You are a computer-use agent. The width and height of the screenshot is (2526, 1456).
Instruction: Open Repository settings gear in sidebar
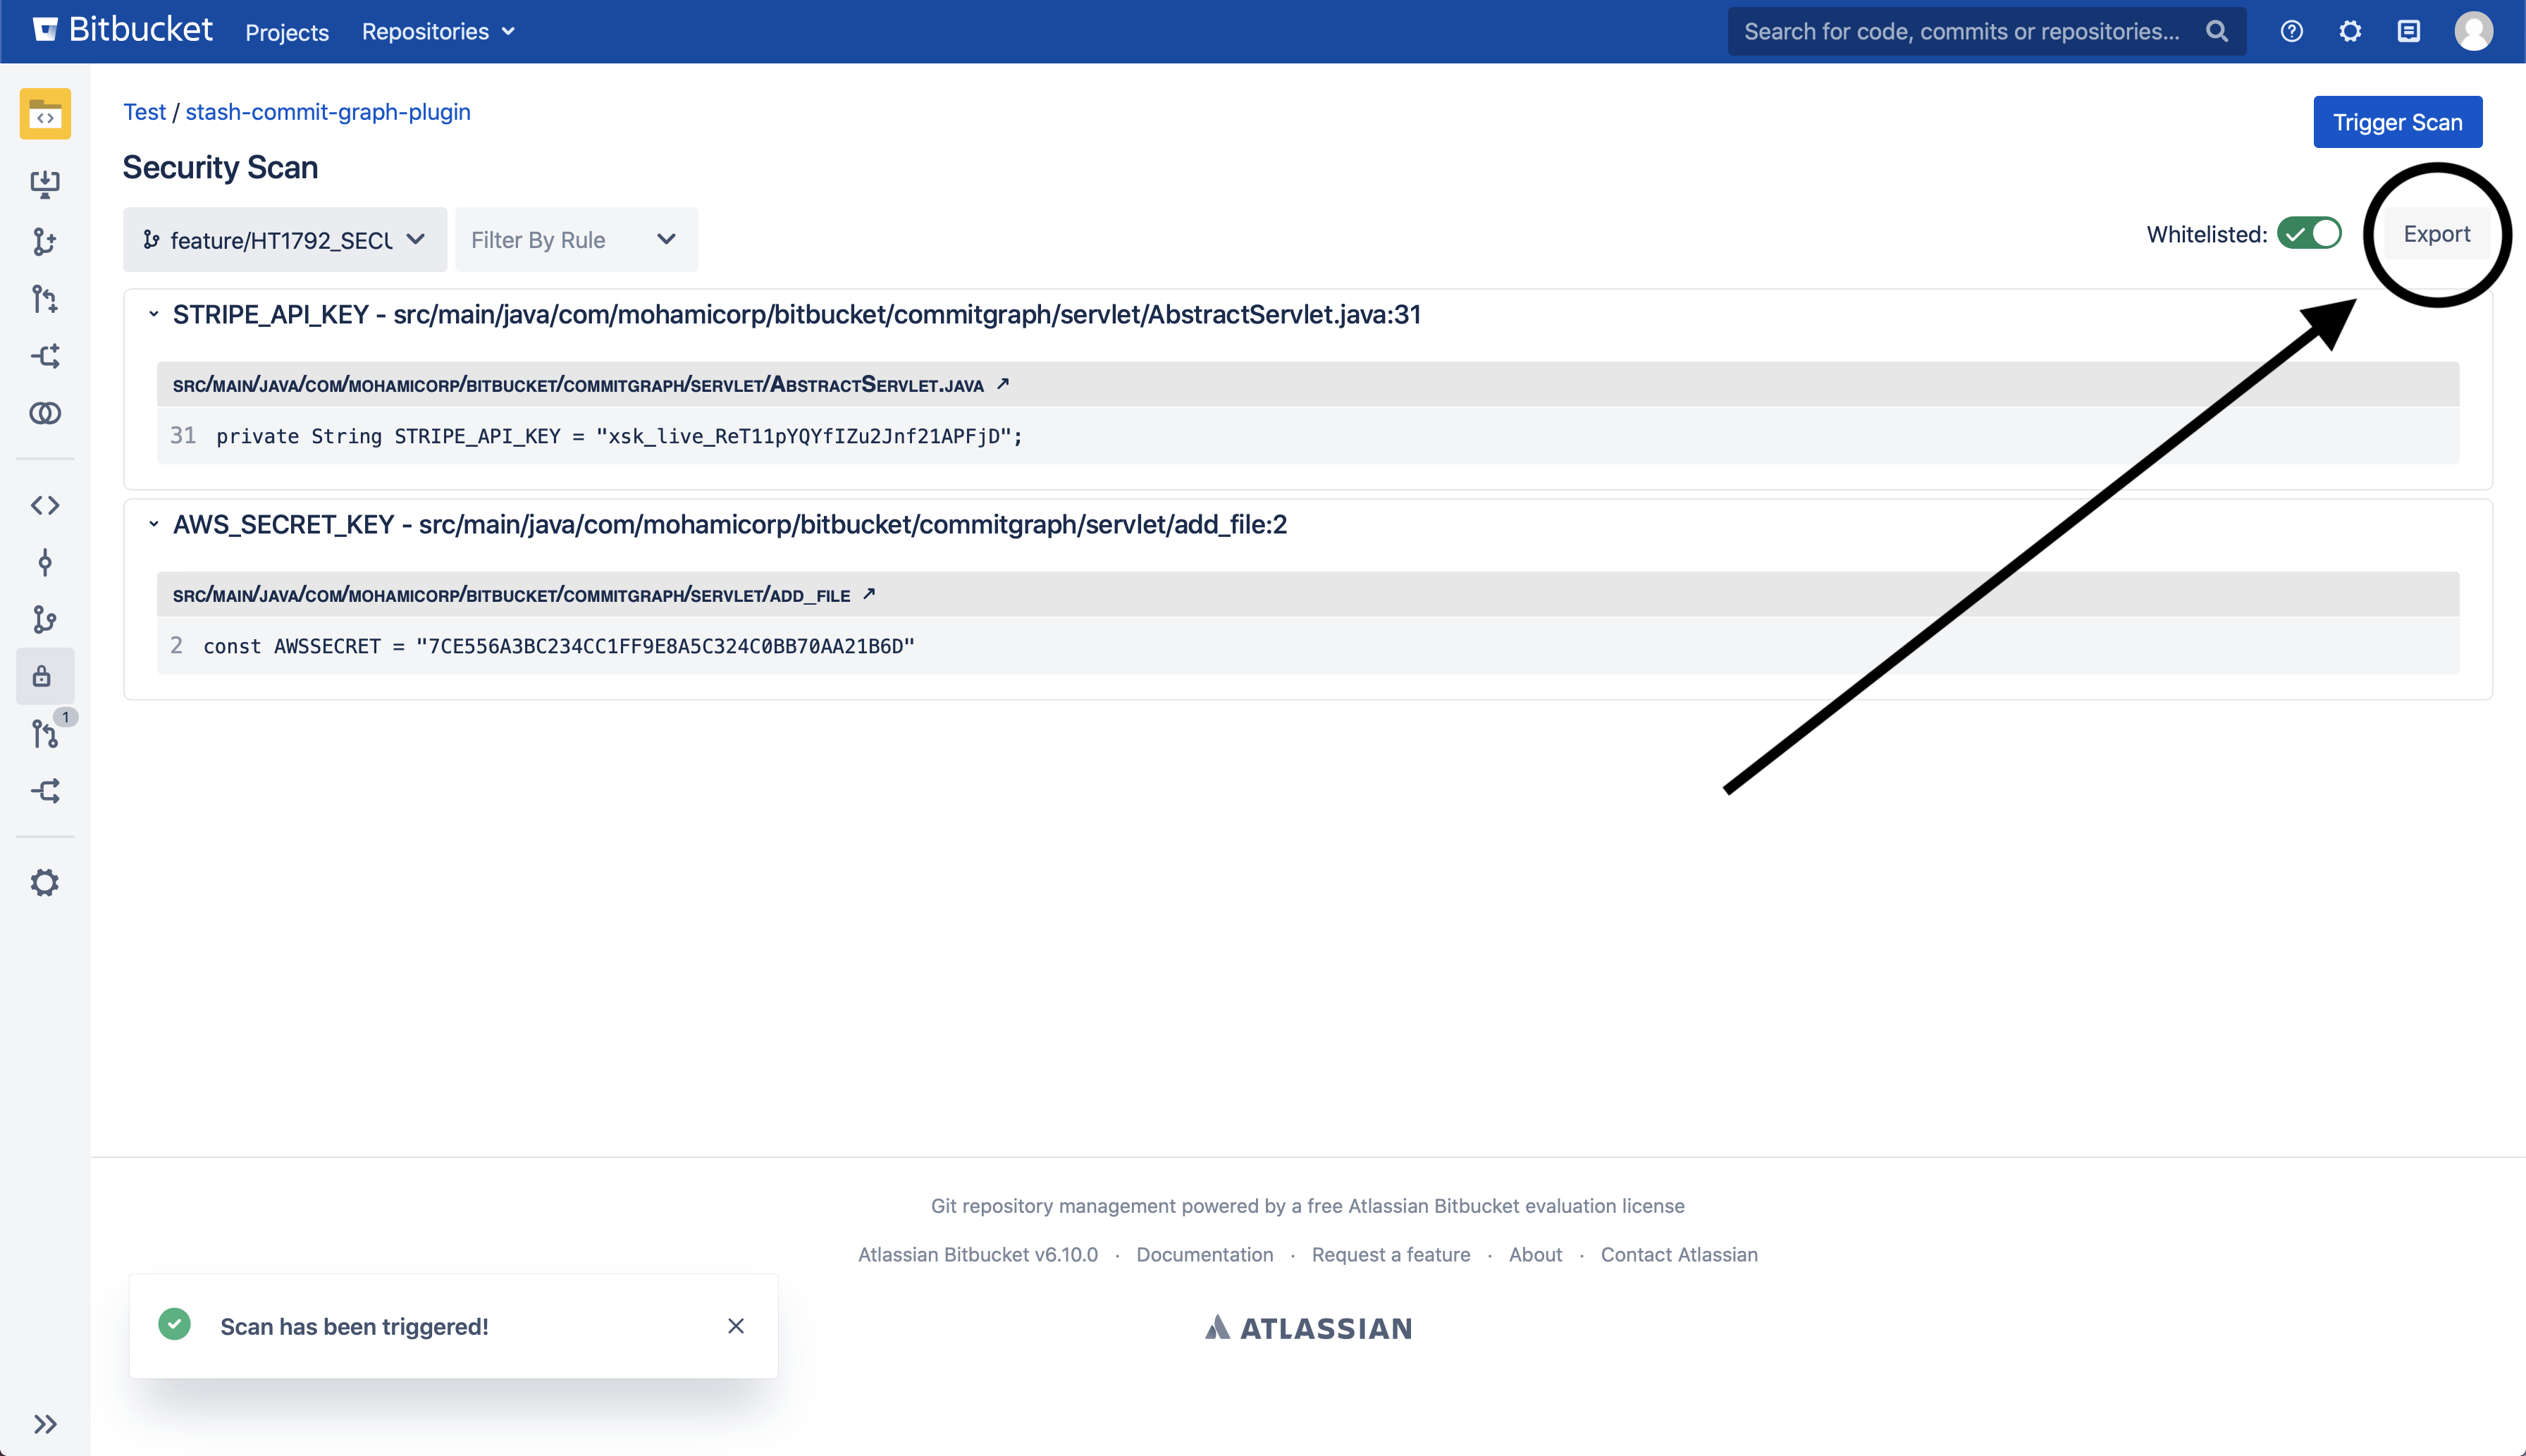click(x=45, y=882)
